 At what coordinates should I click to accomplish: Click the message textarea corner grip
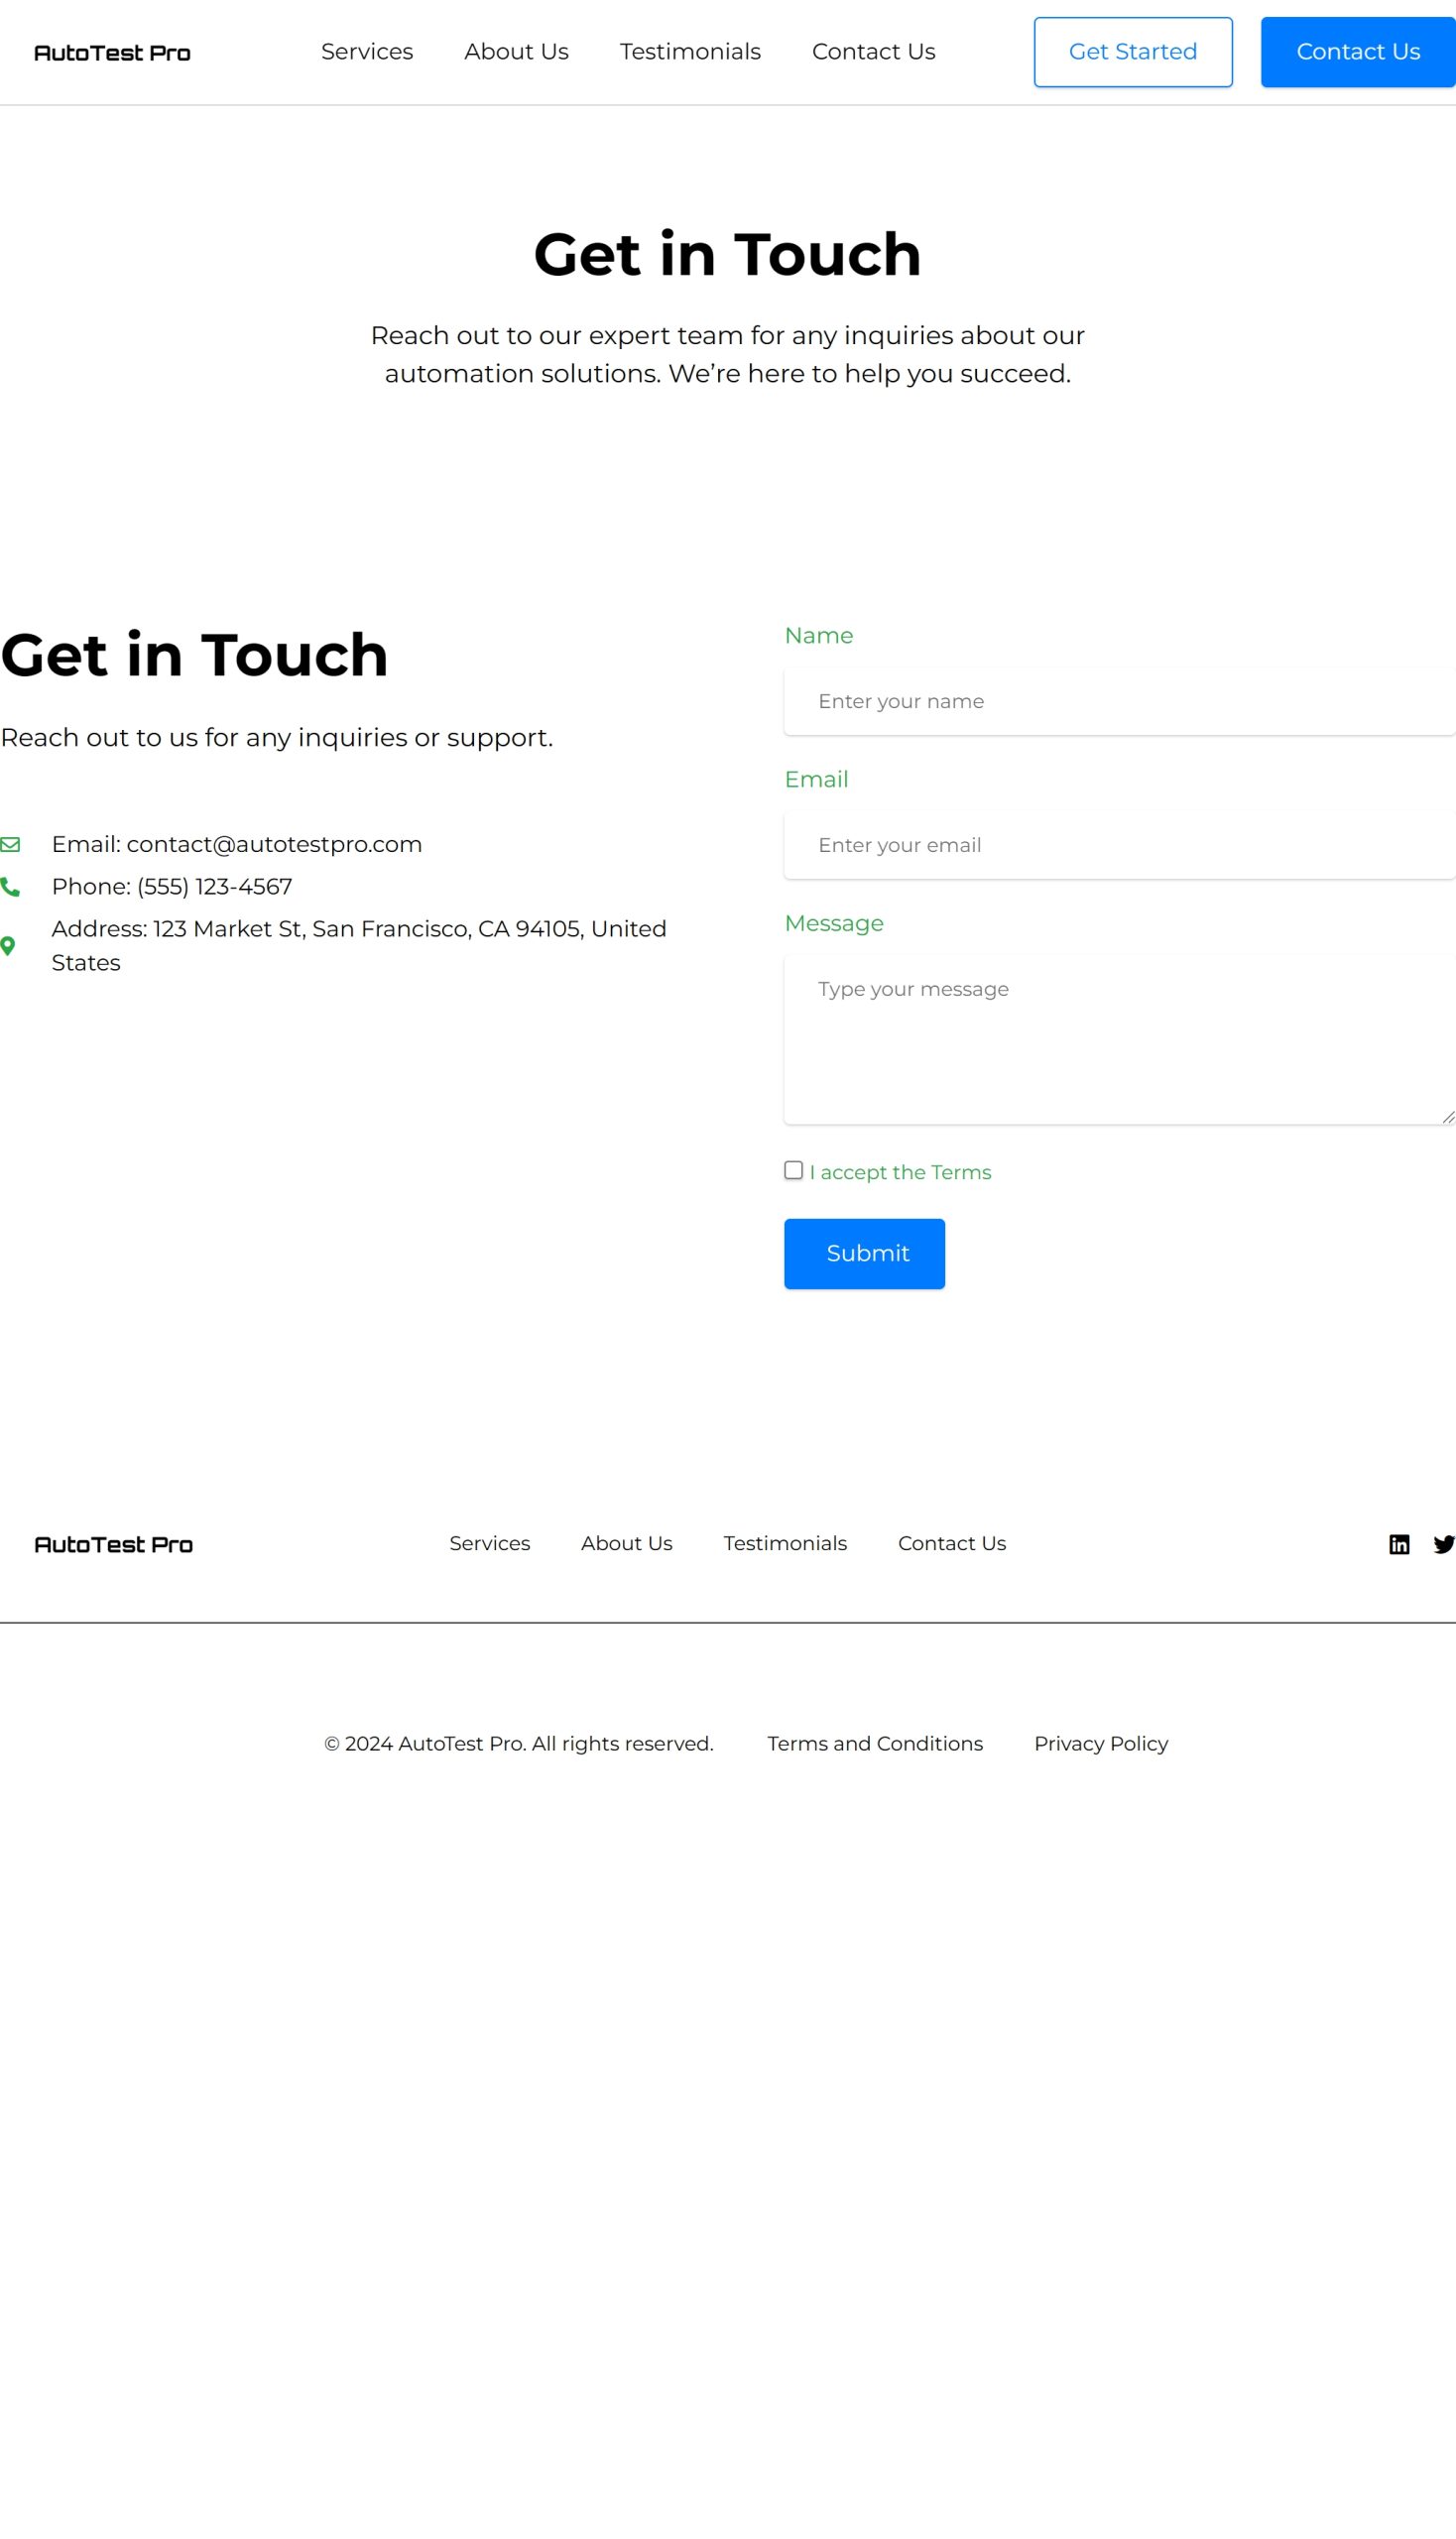[x=1448, y=1117]
